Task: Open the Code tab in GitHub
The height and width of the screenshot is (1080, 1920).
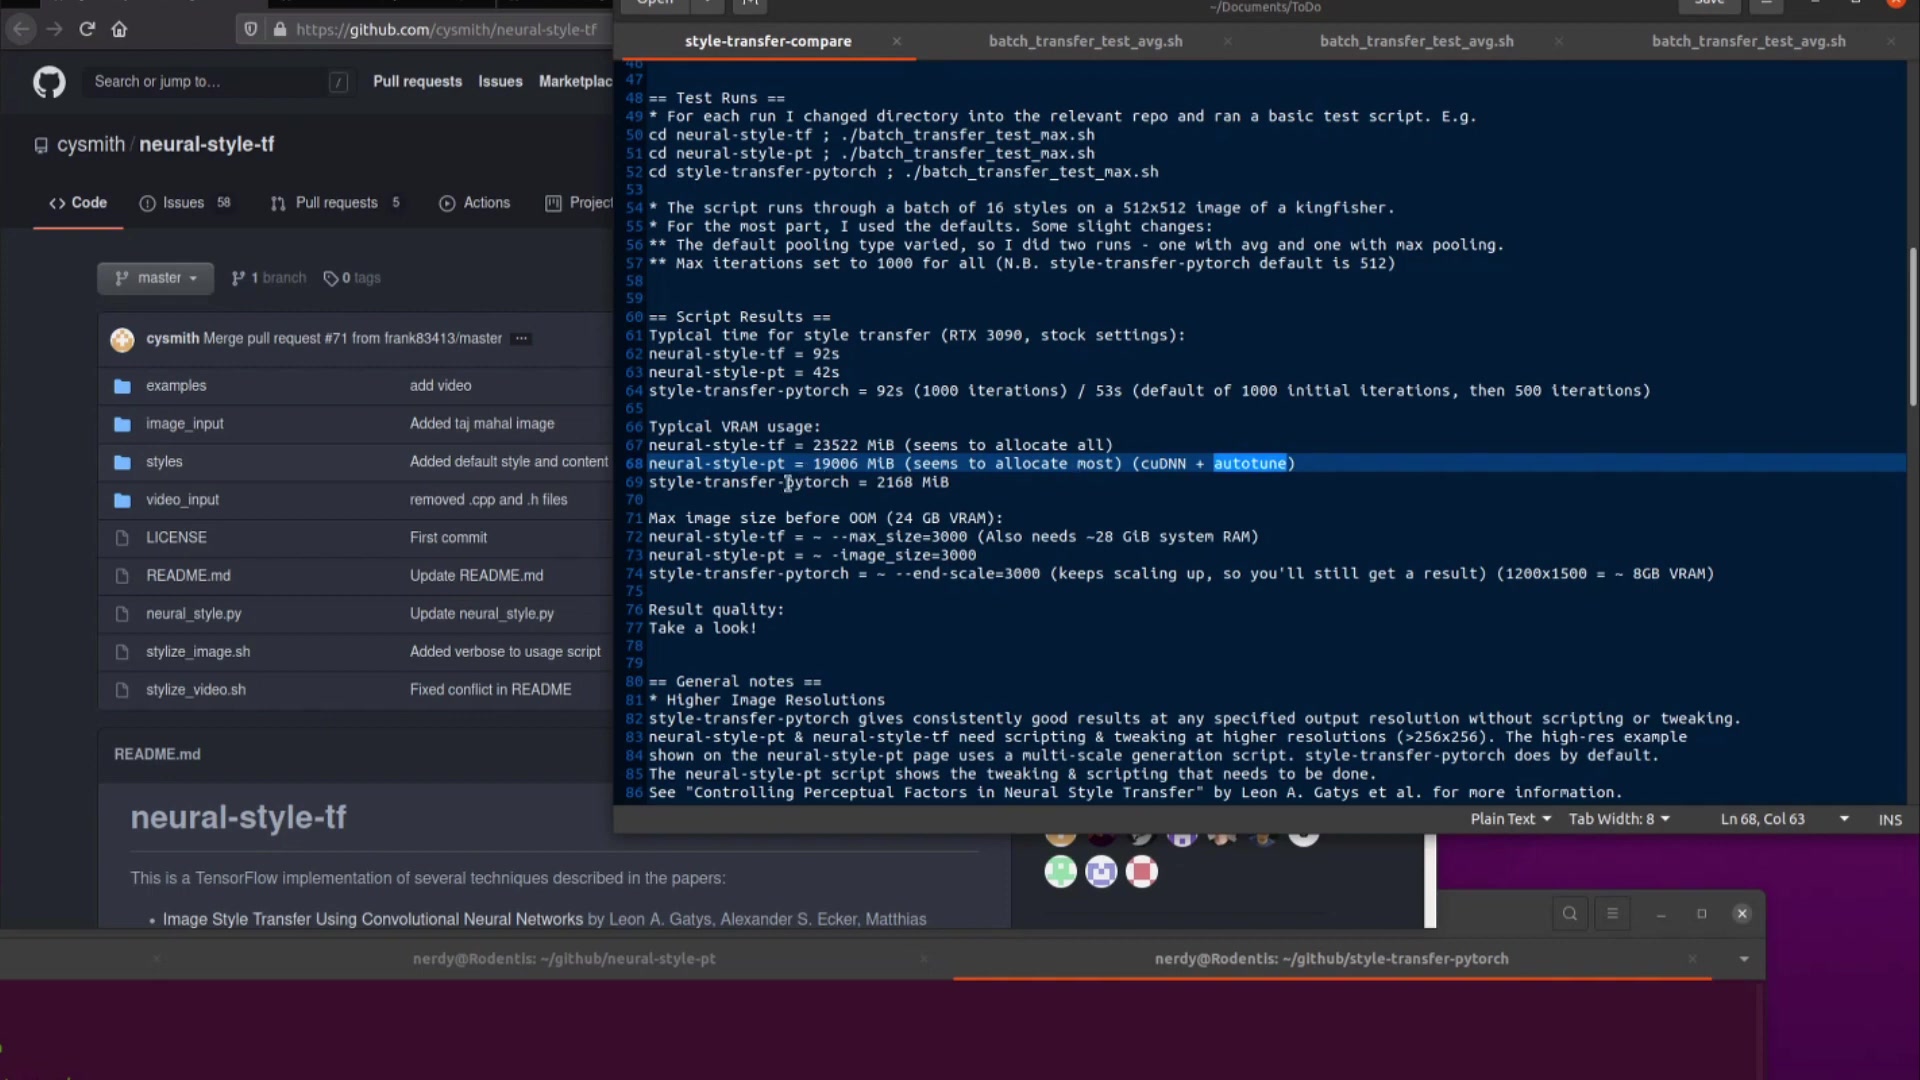Action: tap(78, 203)
